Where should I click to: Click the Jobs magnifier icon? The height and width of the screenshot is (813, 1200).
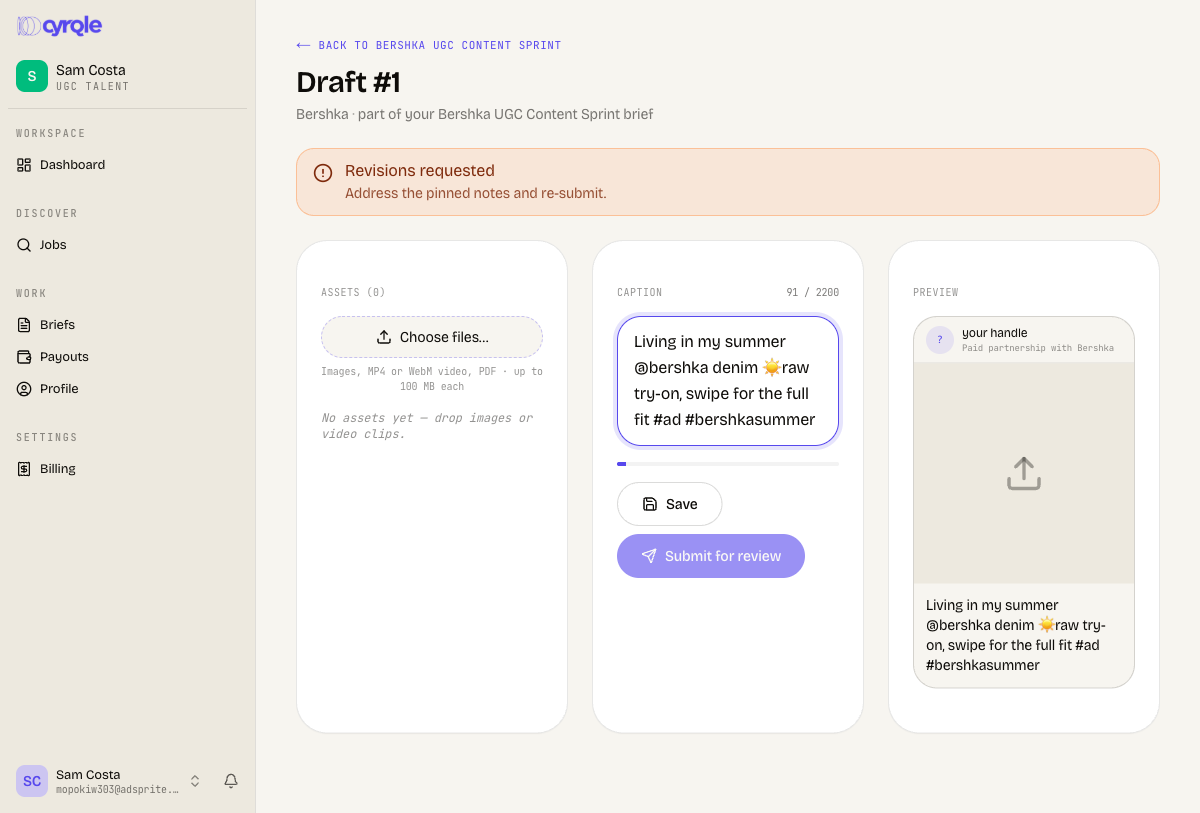(x=24, y=245)
